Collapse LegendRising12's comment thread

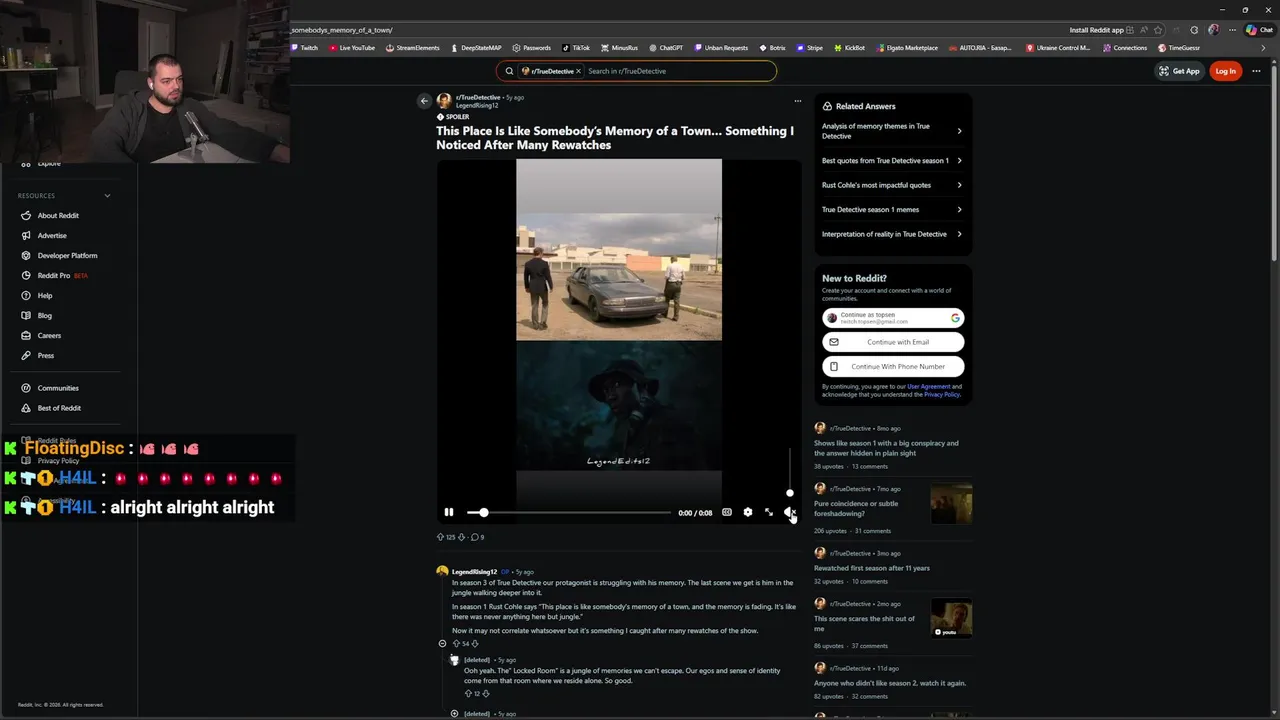coord(442,644)
